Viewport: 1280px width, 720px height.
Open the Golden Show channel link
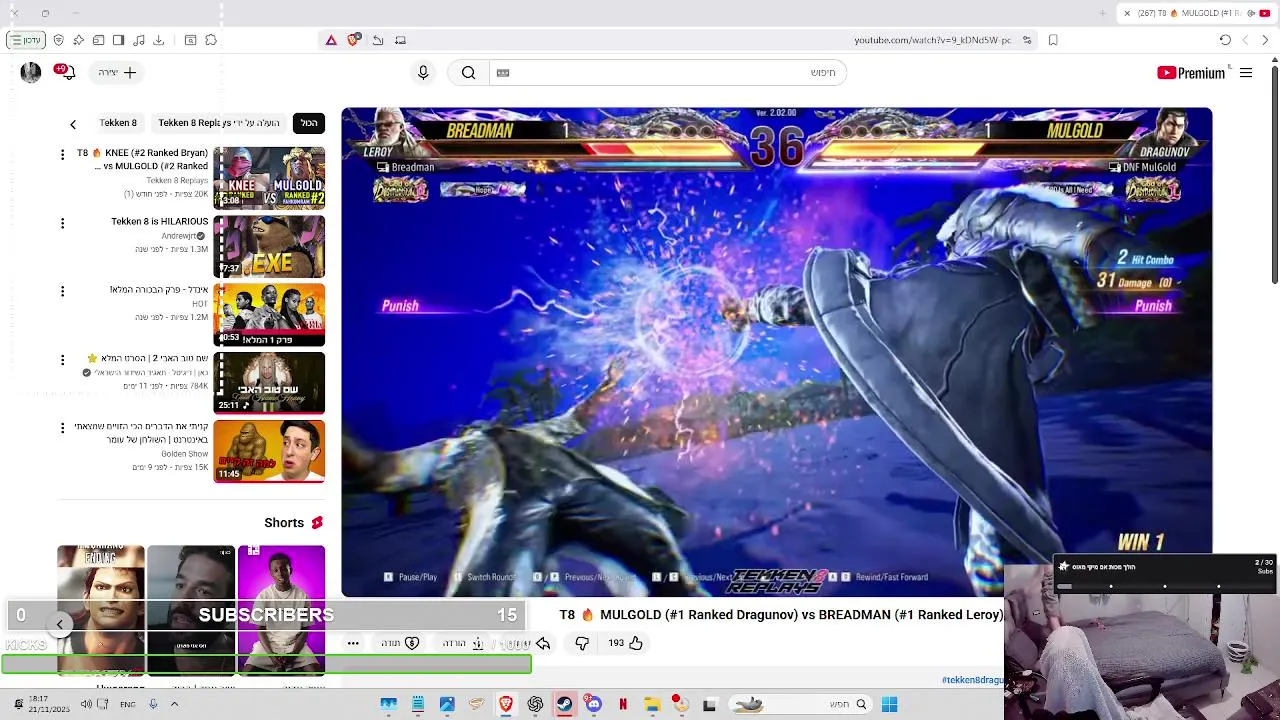tap(185, 454)
